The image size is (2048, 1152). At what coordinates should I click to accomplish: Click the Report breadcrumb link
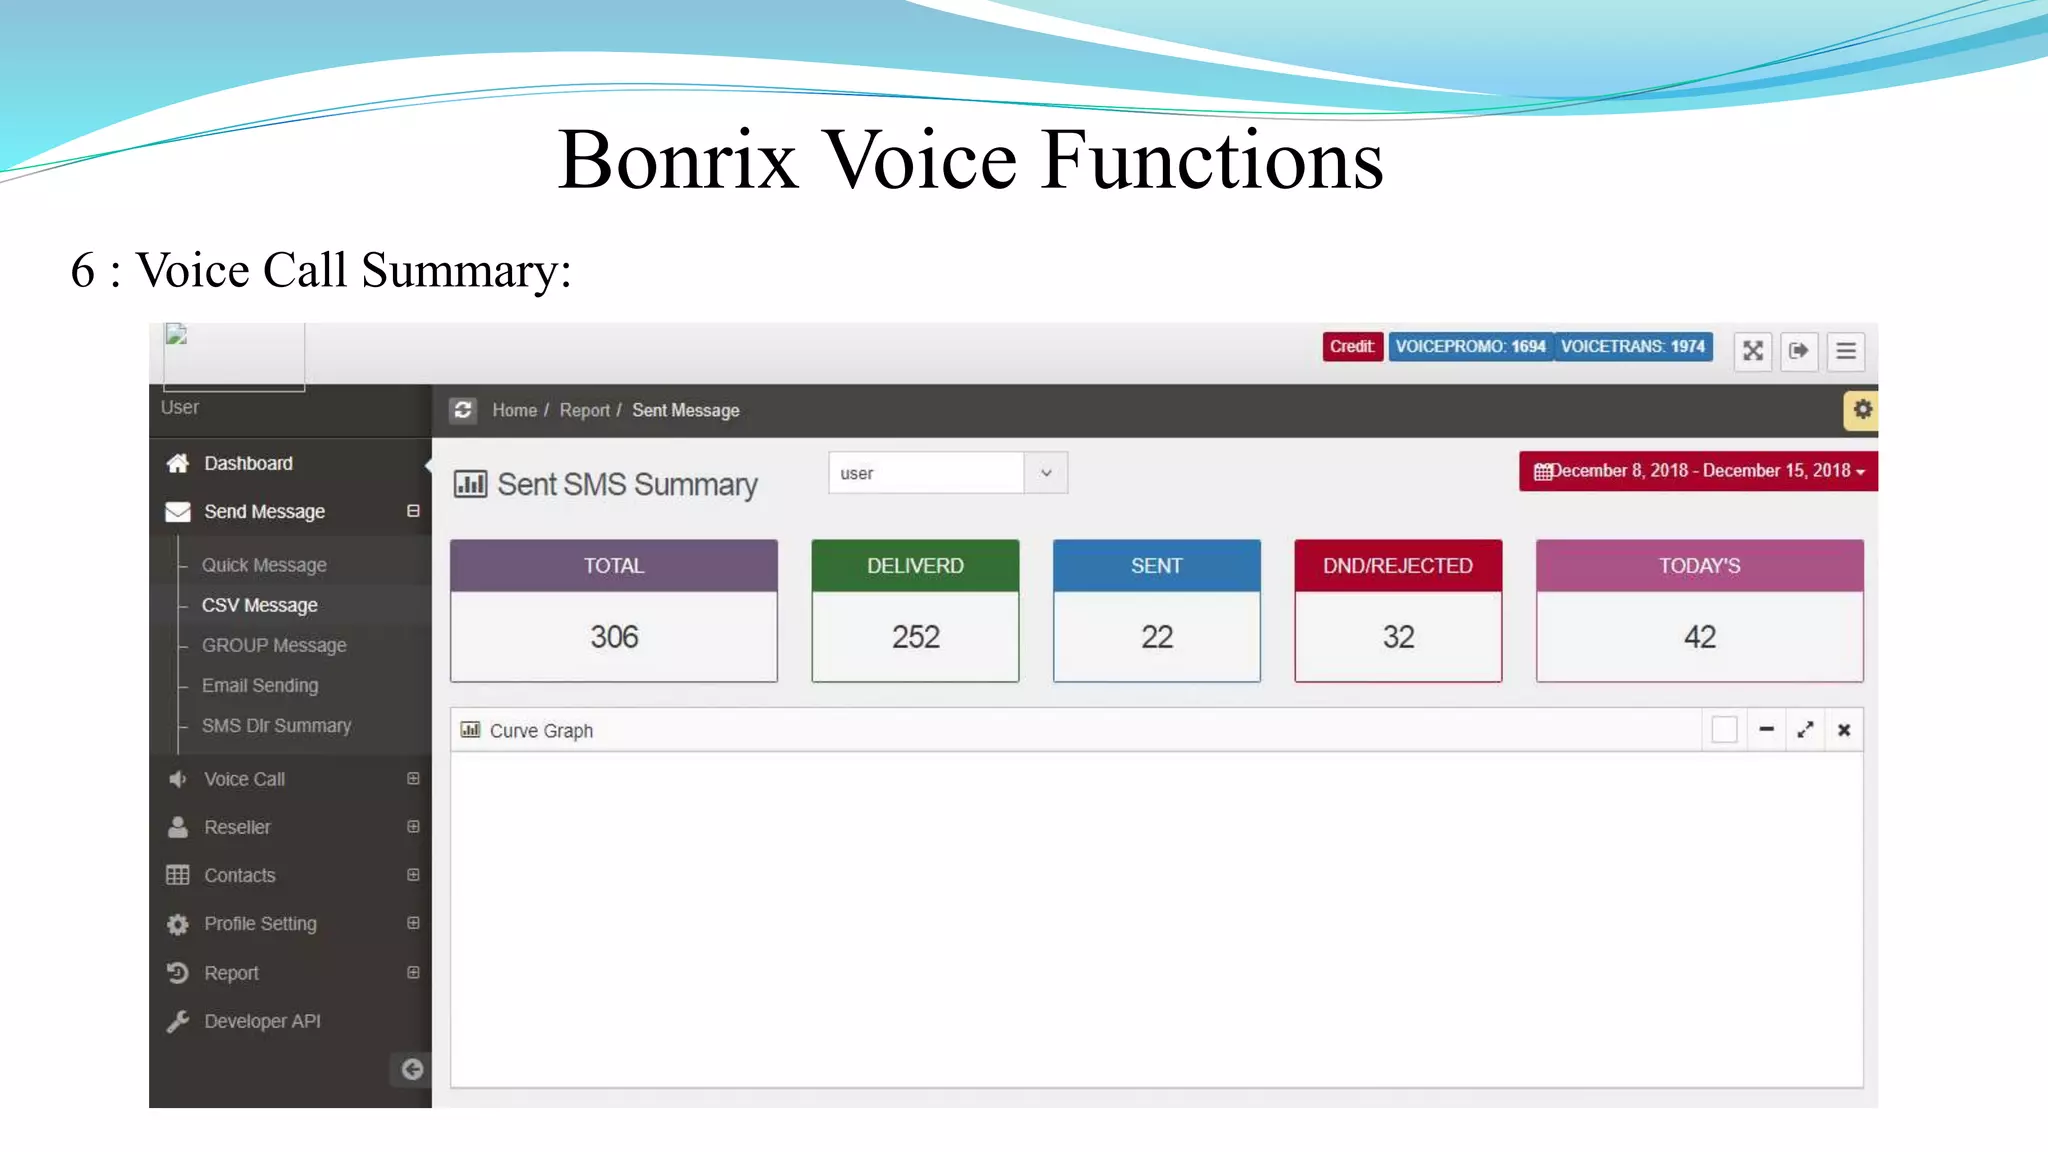click(x=584, y=410)
